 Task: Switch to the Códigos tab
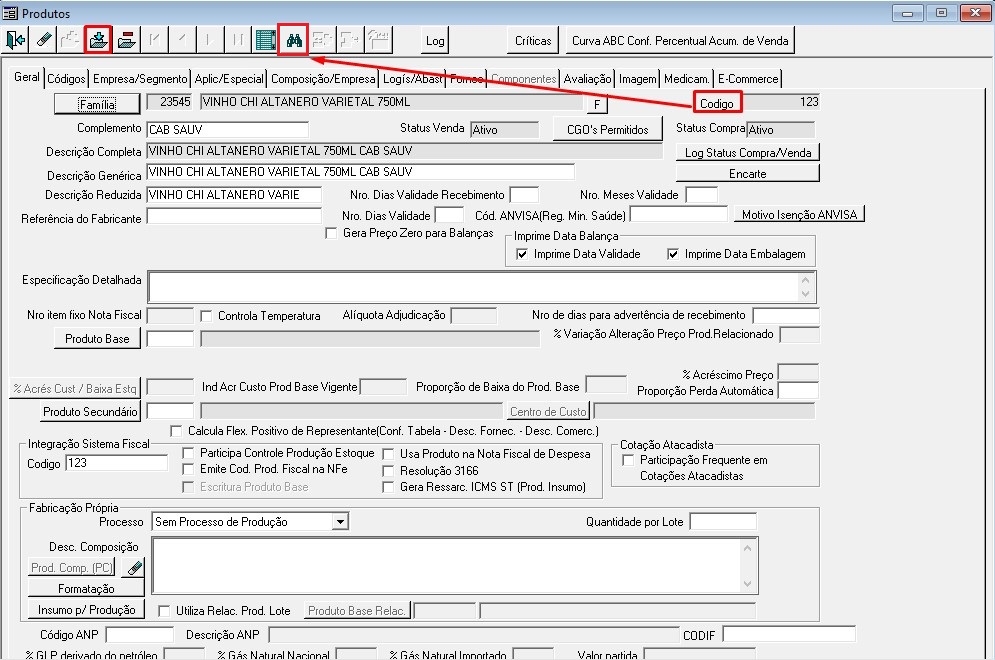[66, 79]
